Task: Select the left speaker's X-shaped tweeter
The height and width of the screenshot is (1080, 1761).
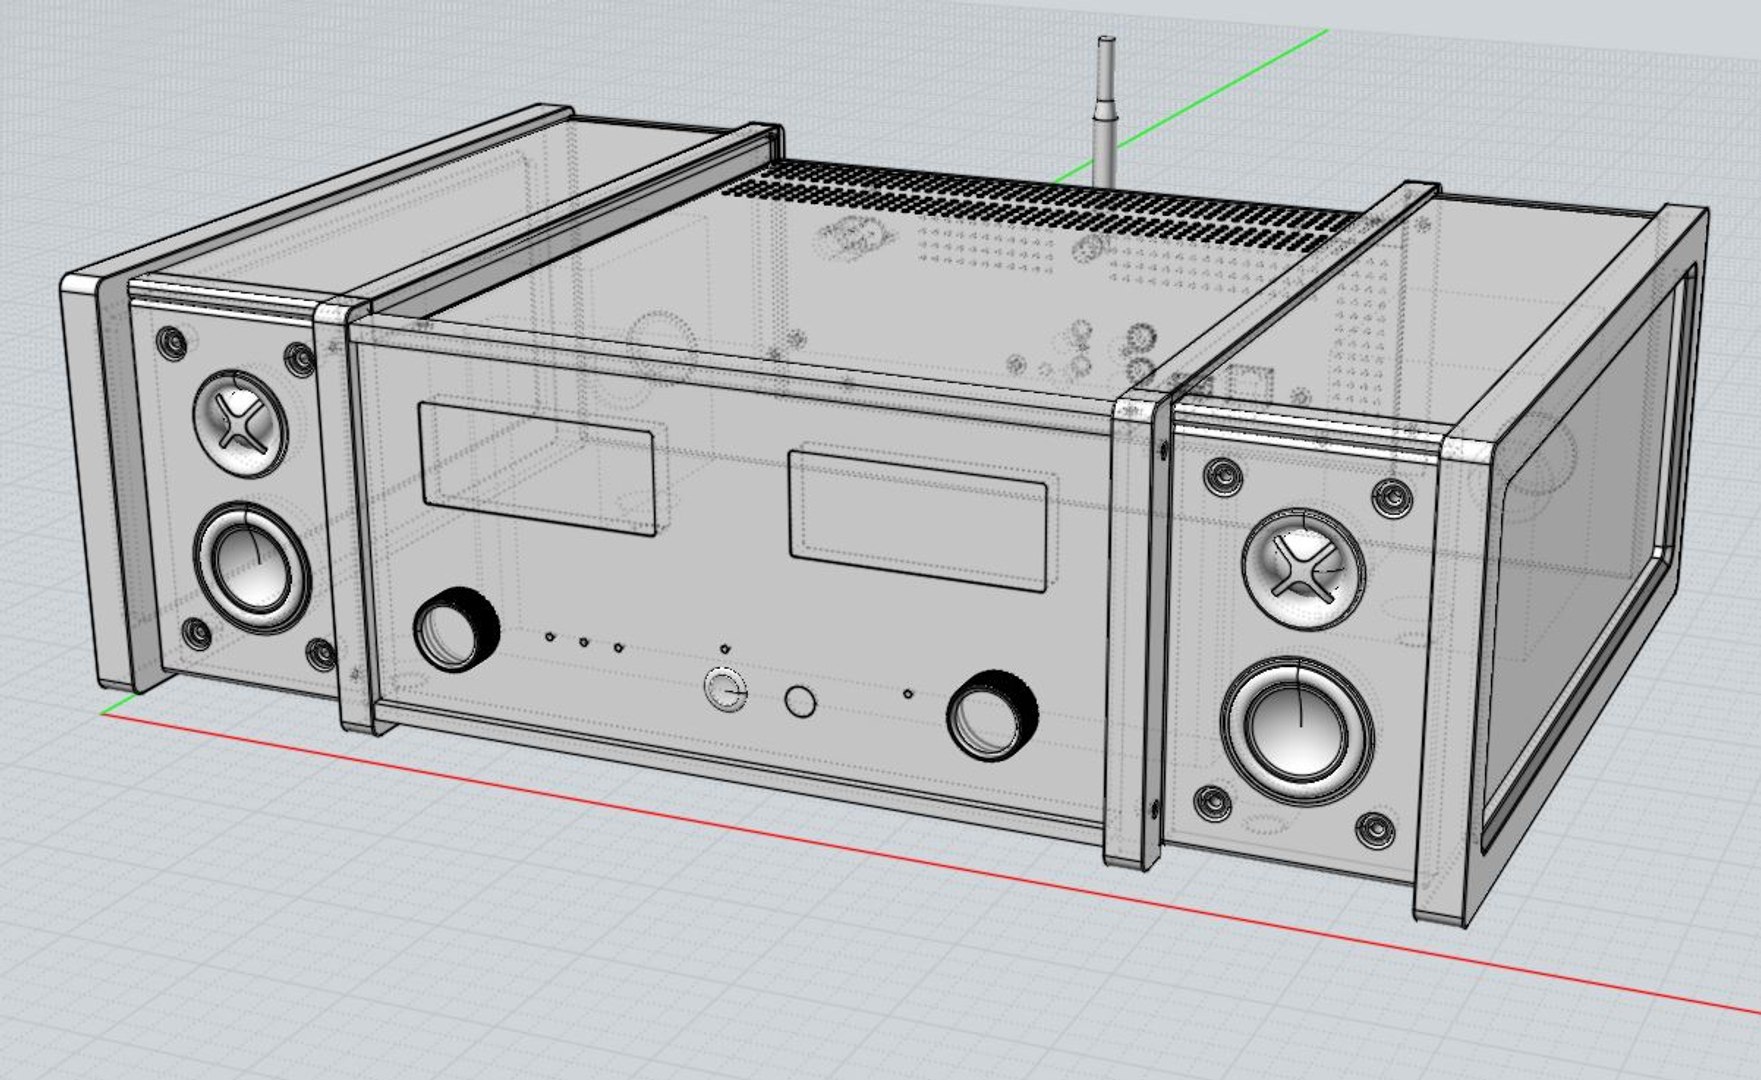Action: point(240,426)
